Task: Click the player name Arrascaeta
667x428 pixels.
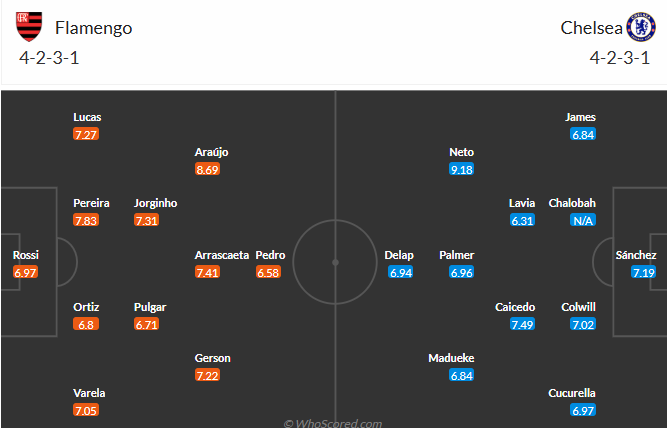Action: [222, 255]
